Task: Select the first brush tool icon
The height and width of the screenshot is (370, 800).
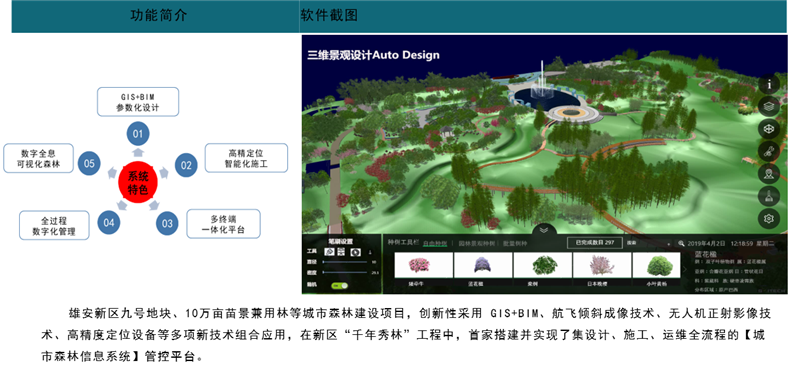Action: tap(329, 252)
